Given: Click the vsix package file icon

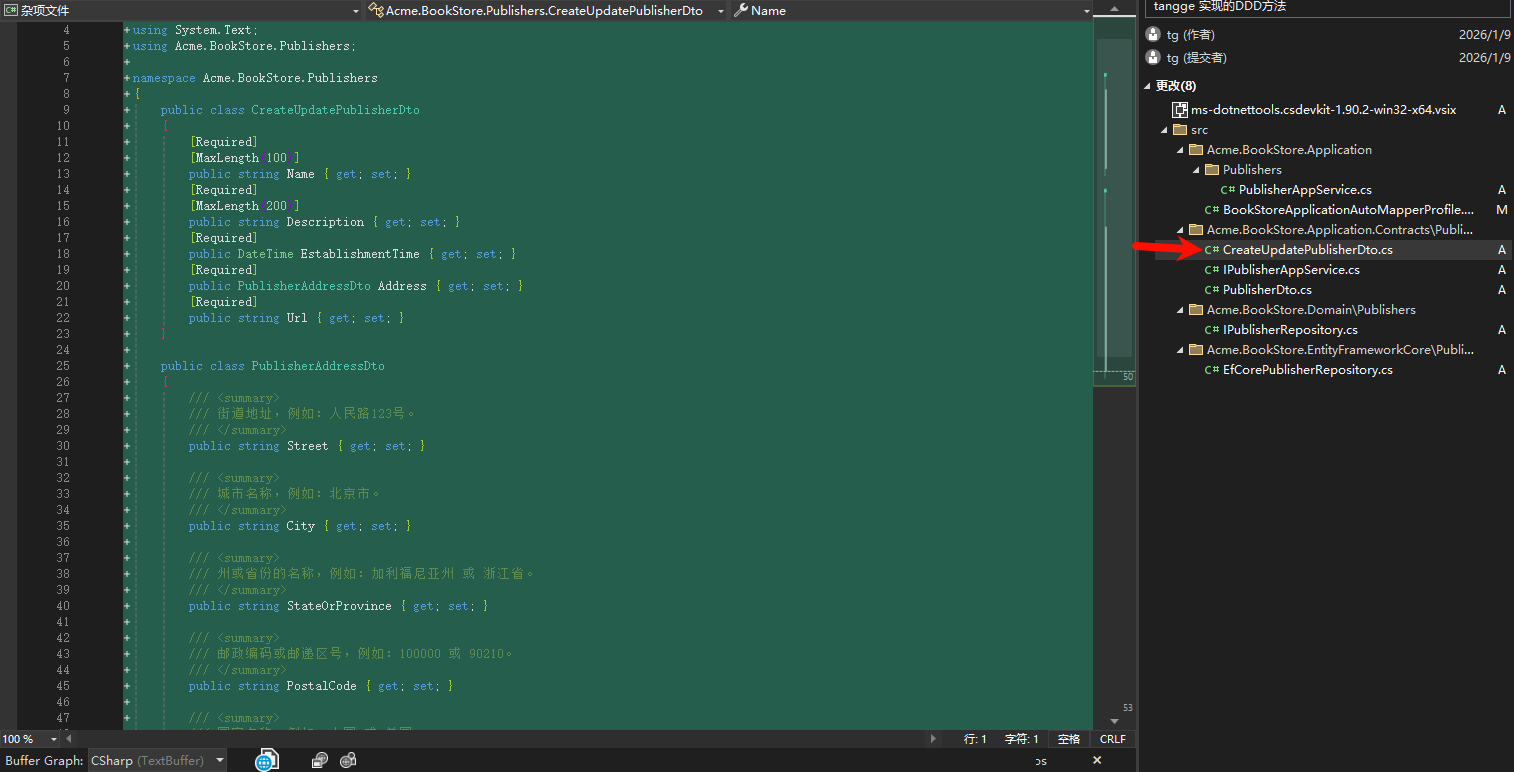Looking at the screenshot, I should pyautogui.click(x=1180, y=110).
